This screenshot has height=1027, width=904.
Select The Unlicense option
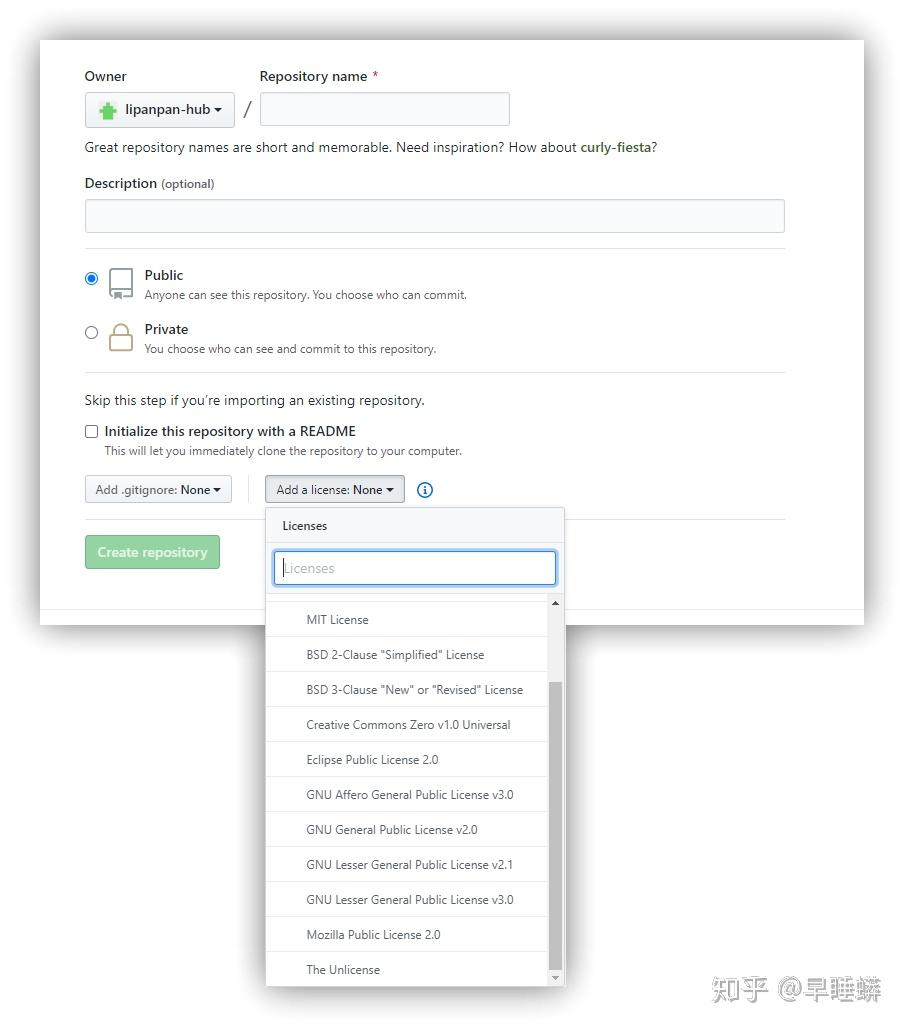pos(343,970)
